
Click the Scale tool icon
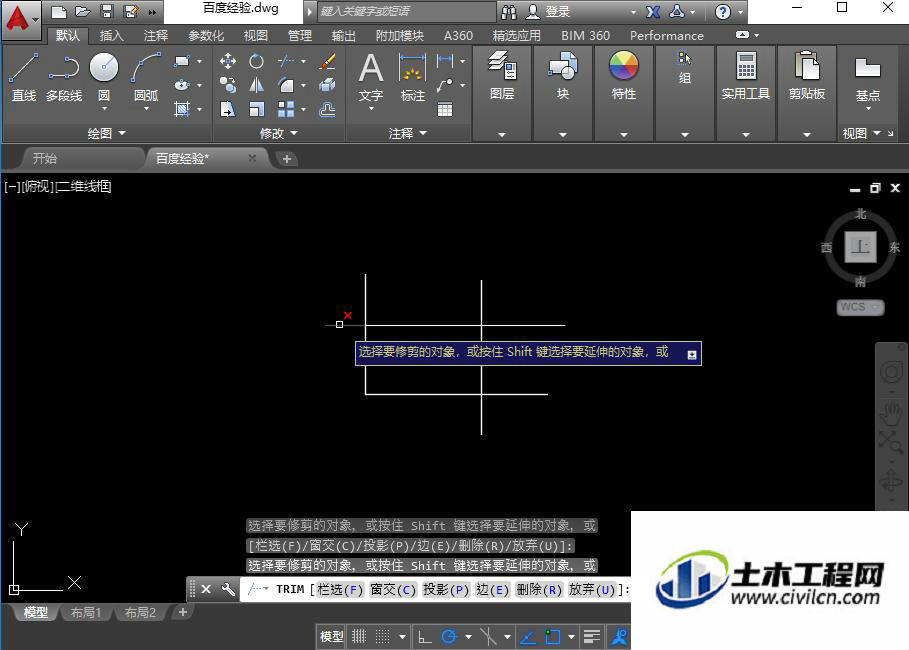pos(256,109)
